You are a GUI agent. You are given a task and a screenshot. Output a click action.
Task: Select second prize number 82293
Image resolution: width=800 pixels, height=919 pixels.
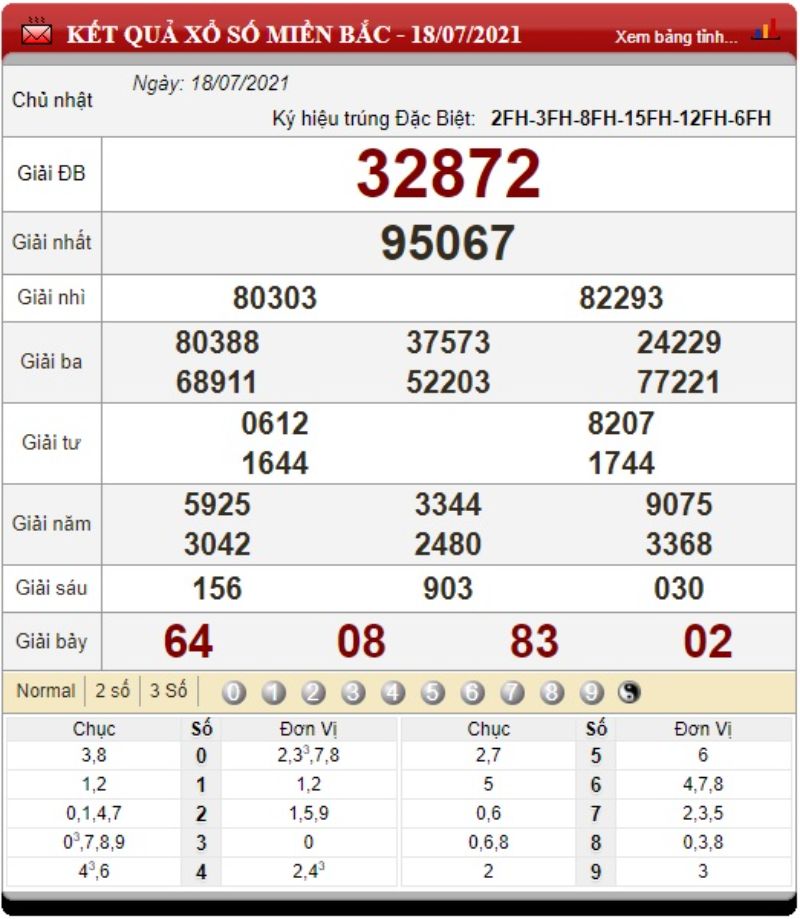click(621, 298)
